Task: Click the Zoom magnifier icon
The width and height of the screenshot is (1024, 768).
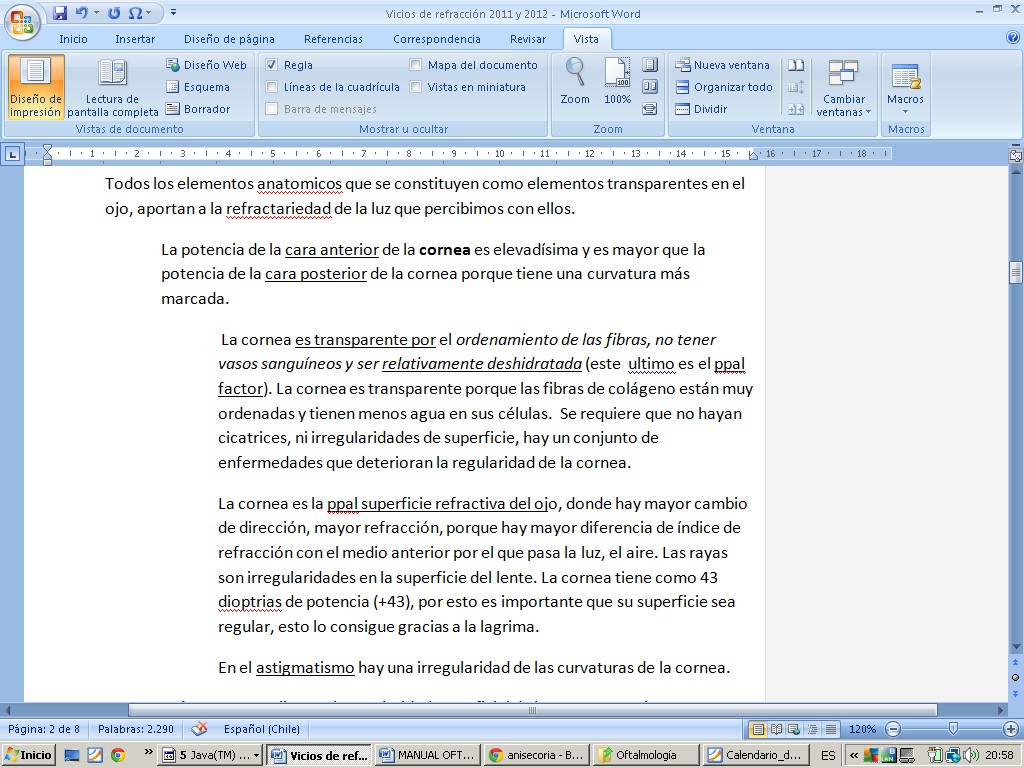Action: coord(575,80)
